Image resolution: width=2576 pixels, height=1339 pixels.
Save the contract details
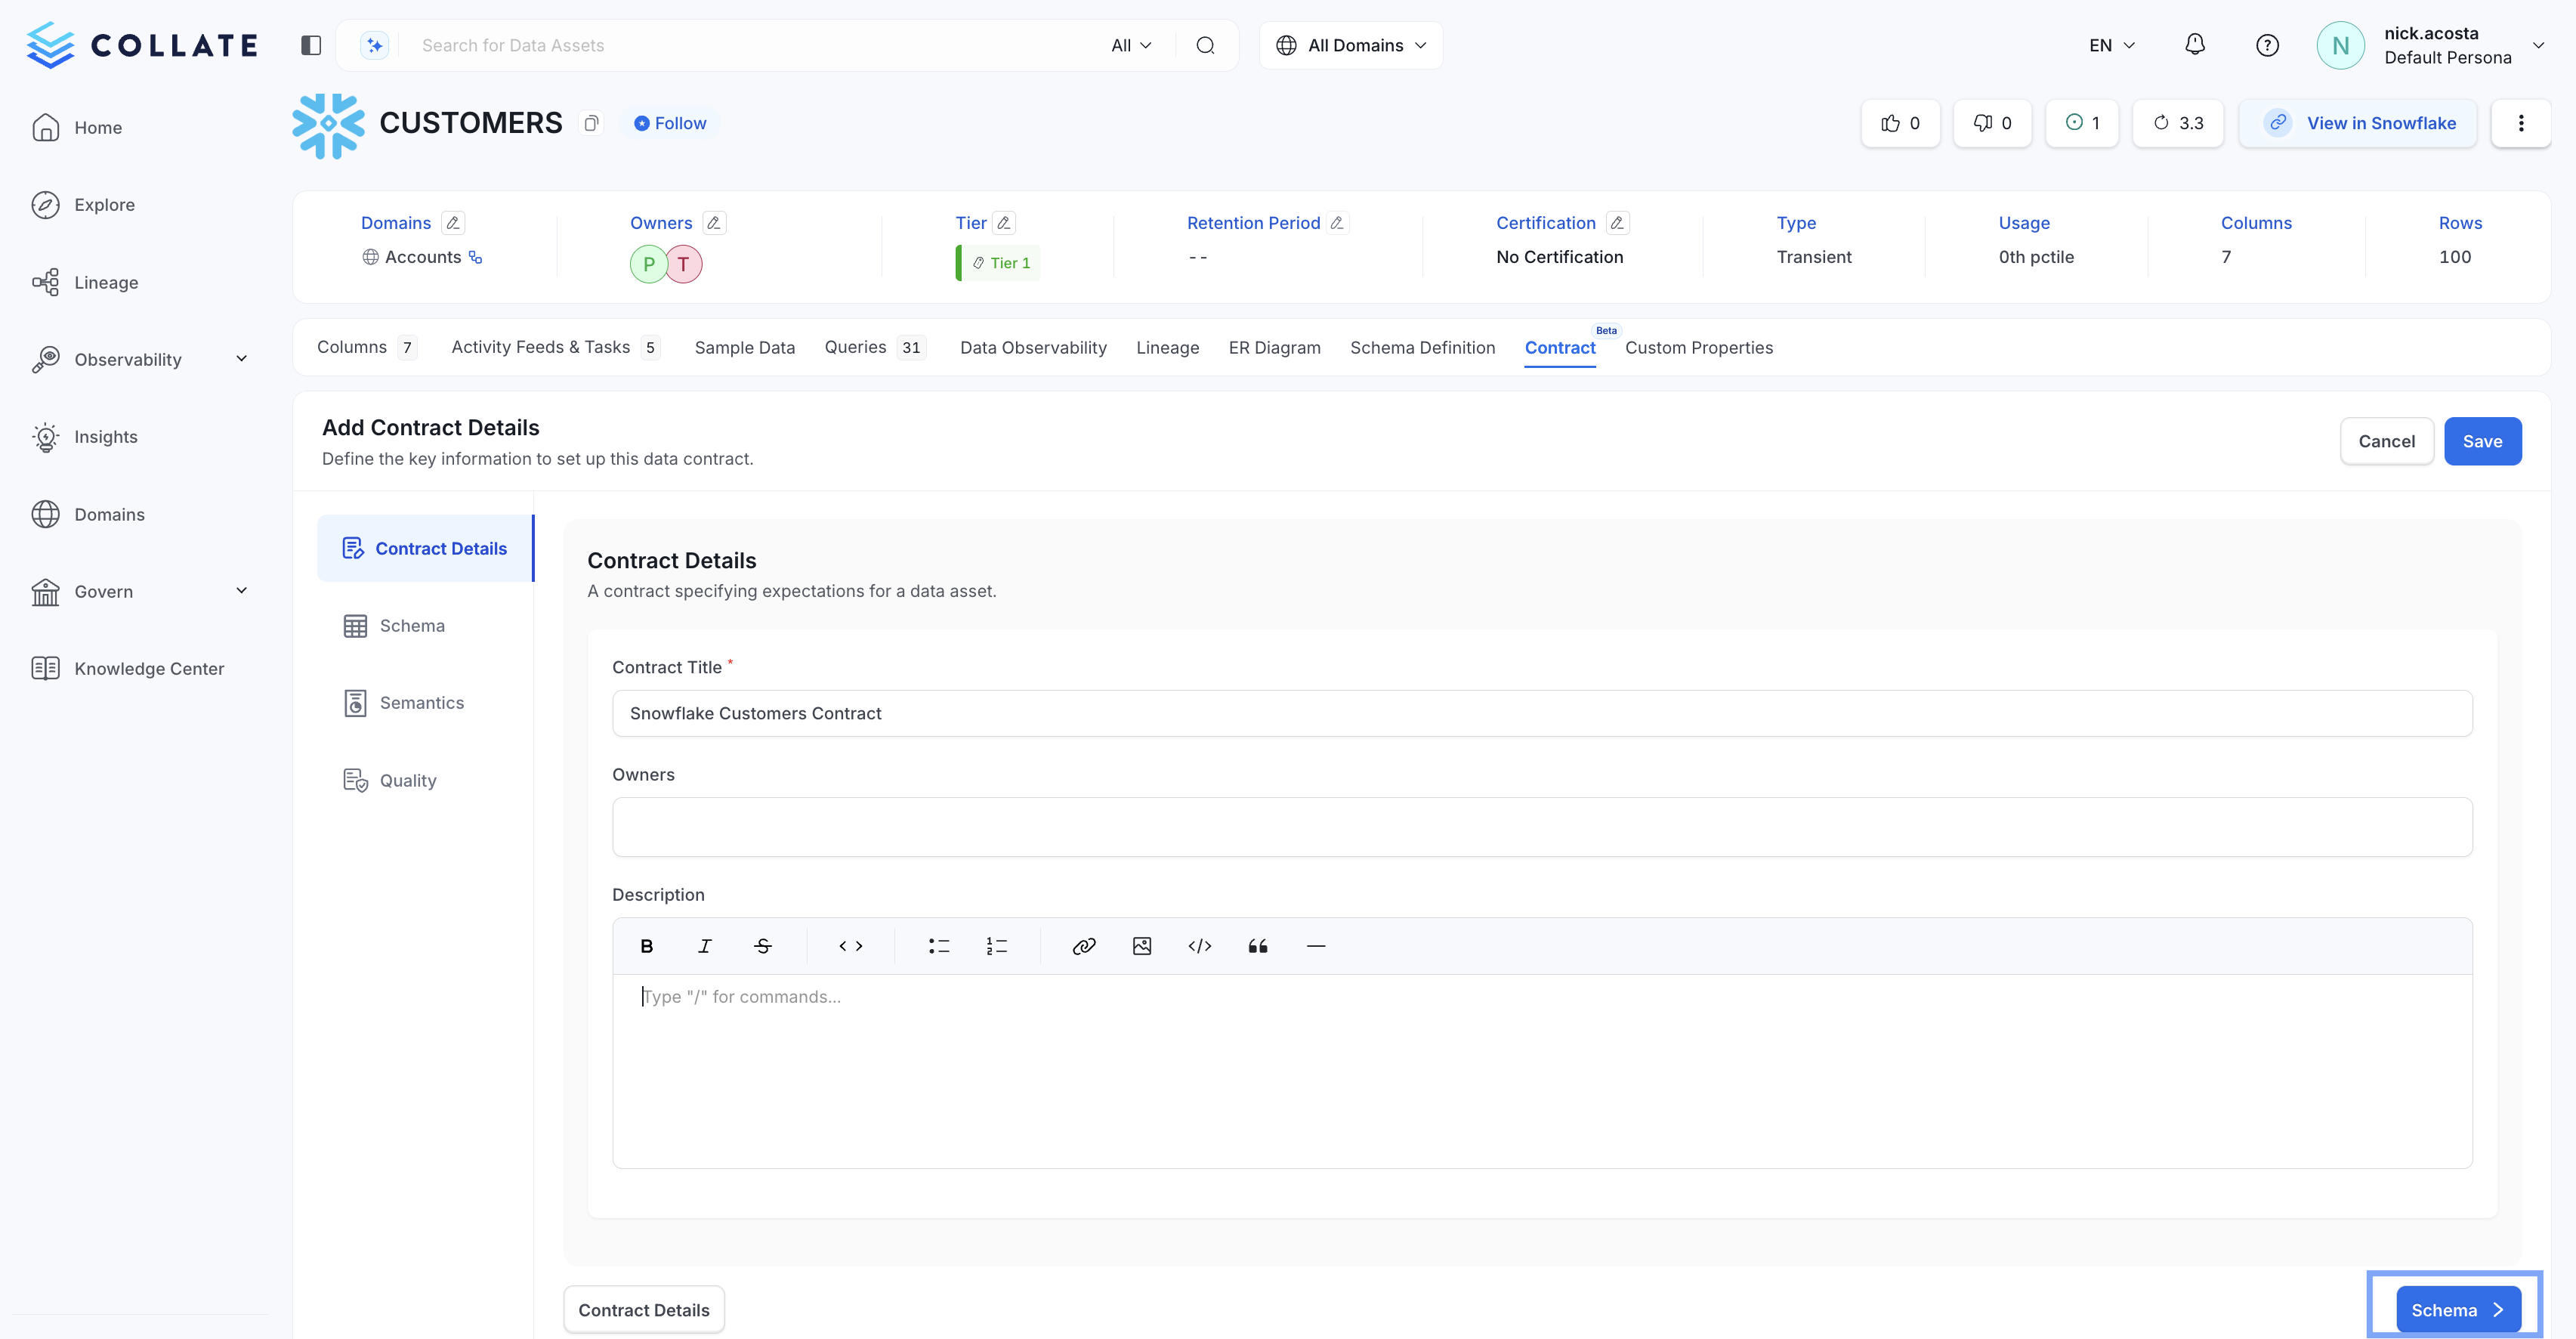2483,440
